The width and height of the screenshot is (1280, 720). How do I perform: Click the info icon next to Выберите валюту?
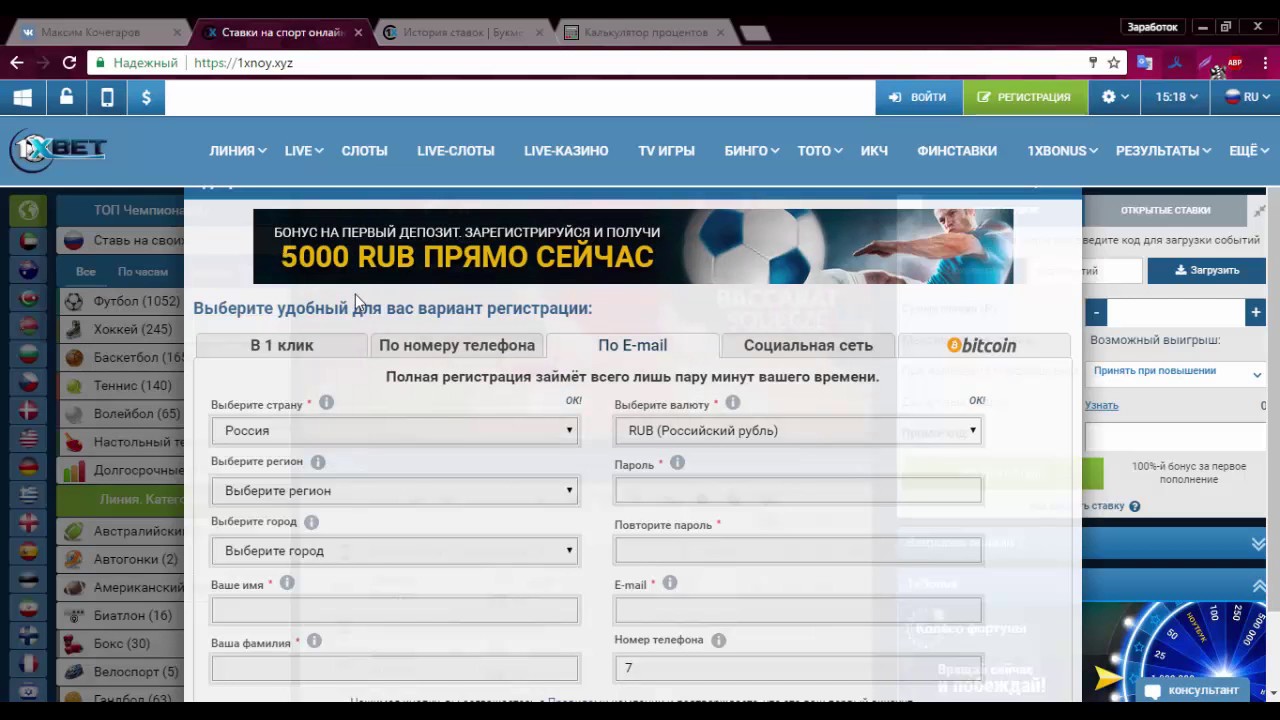(x=732, y=403)
